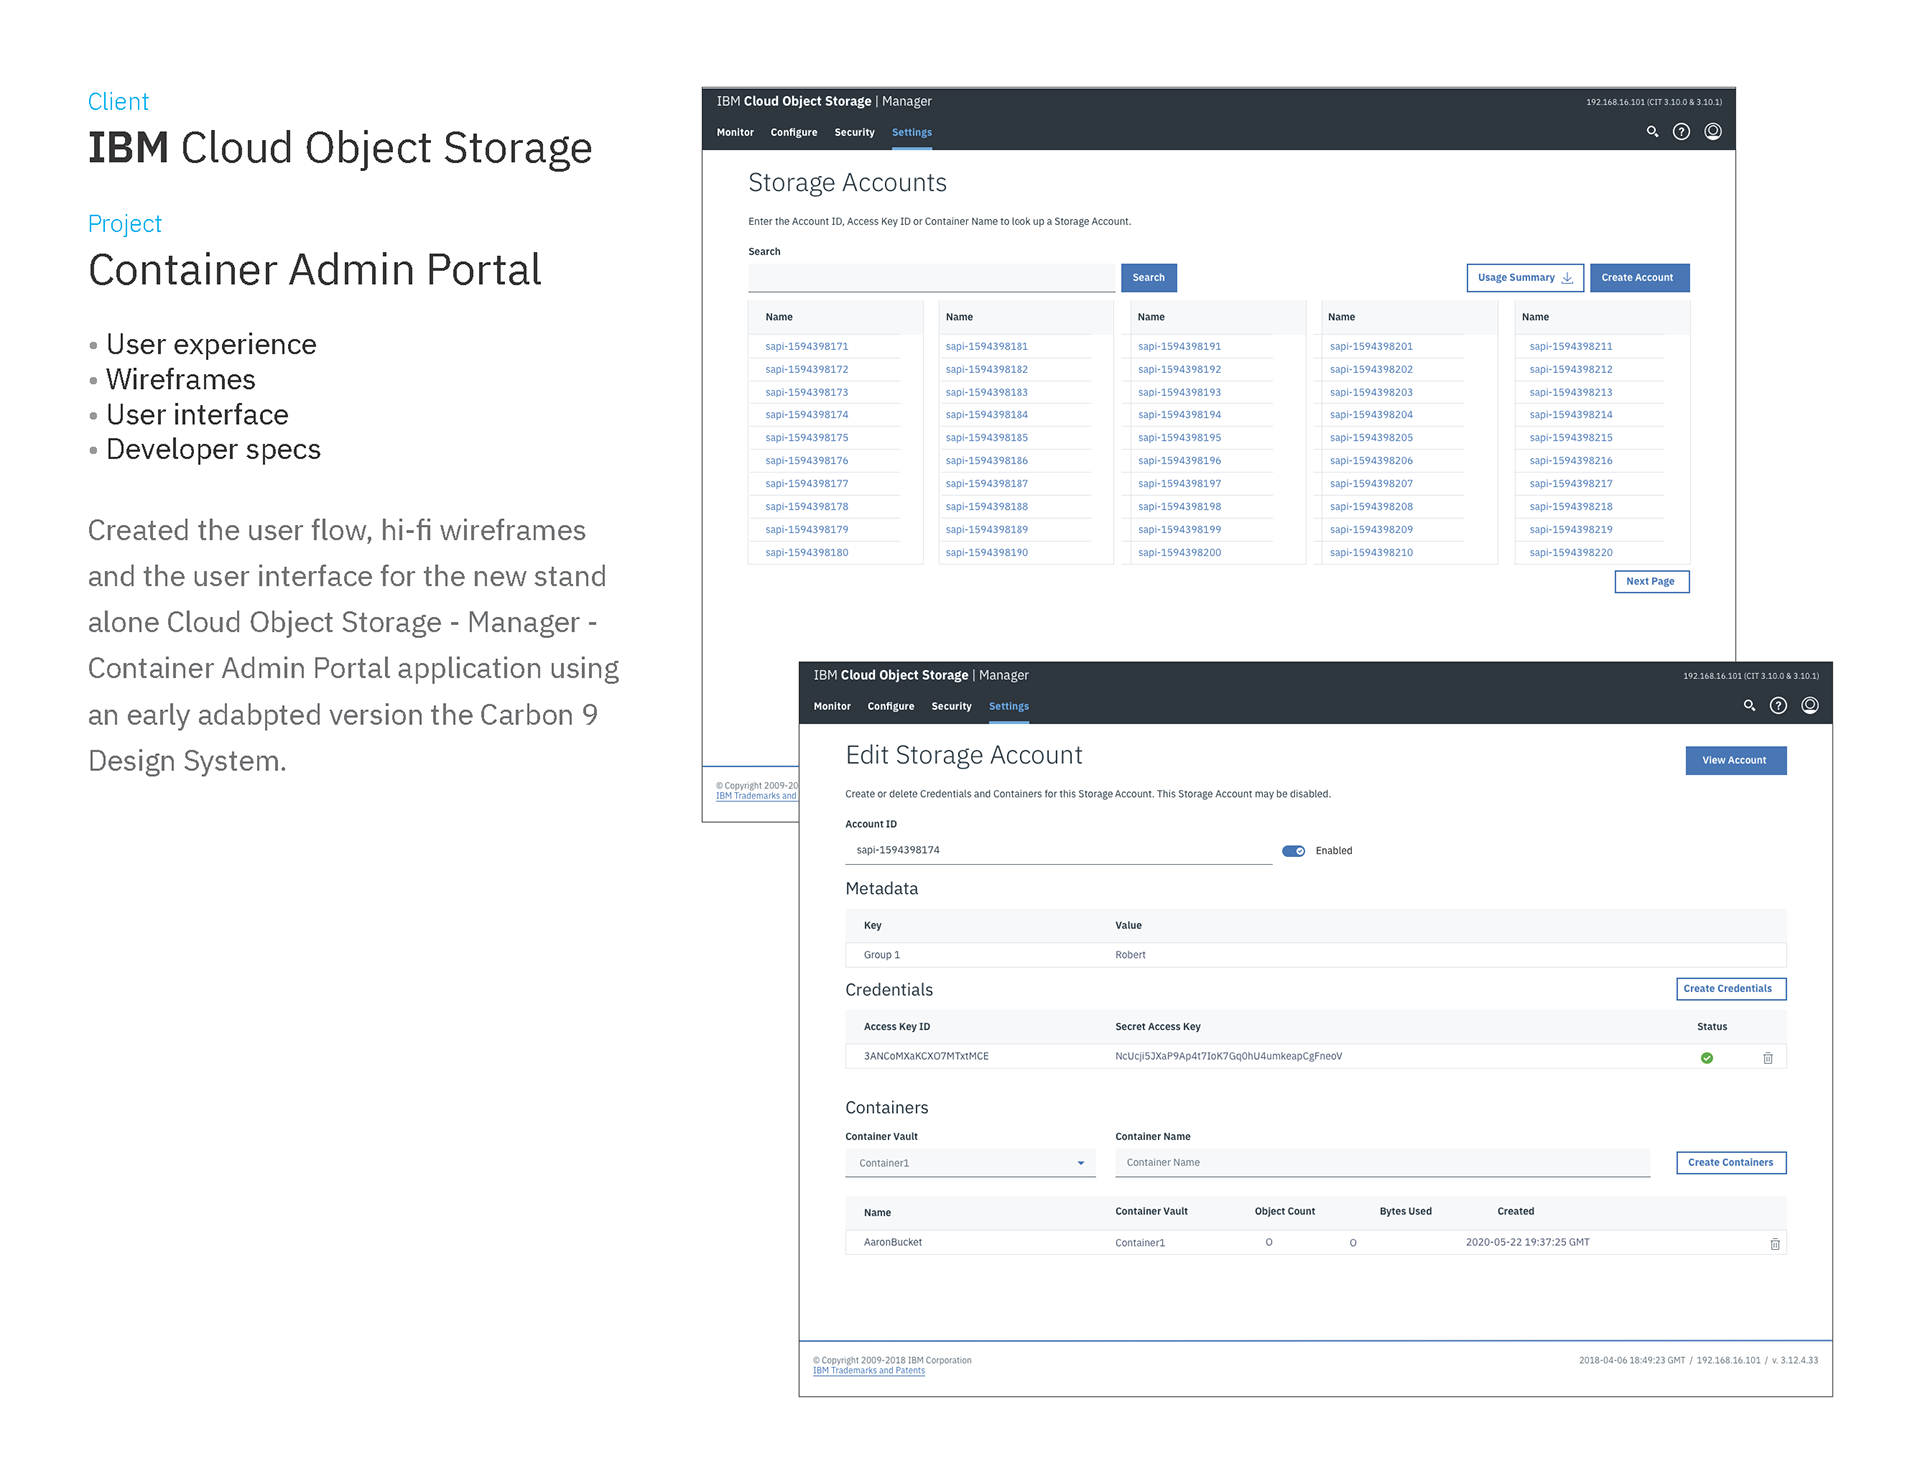Open account sapi-1594398190
The image size is (1920, 1484).
coord(987,553)
